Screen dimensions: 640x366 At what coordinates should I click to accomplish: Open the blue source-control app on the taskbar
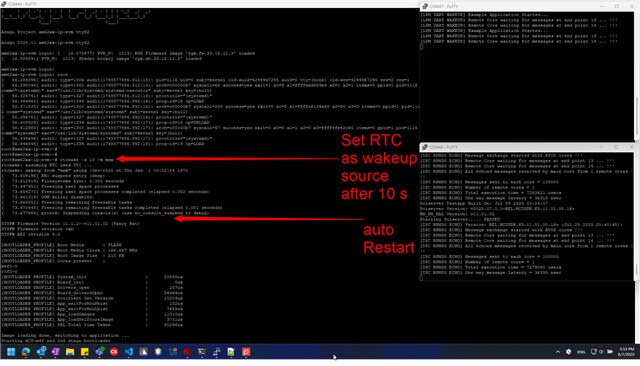pos(173,352)
